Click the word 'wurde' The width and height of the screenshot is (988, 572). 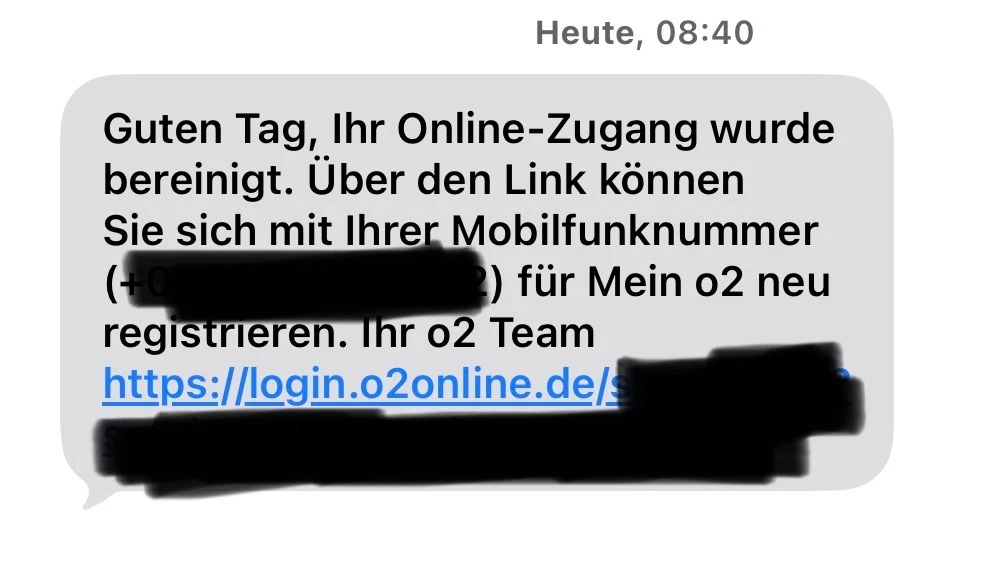click(x=773, y=129)
